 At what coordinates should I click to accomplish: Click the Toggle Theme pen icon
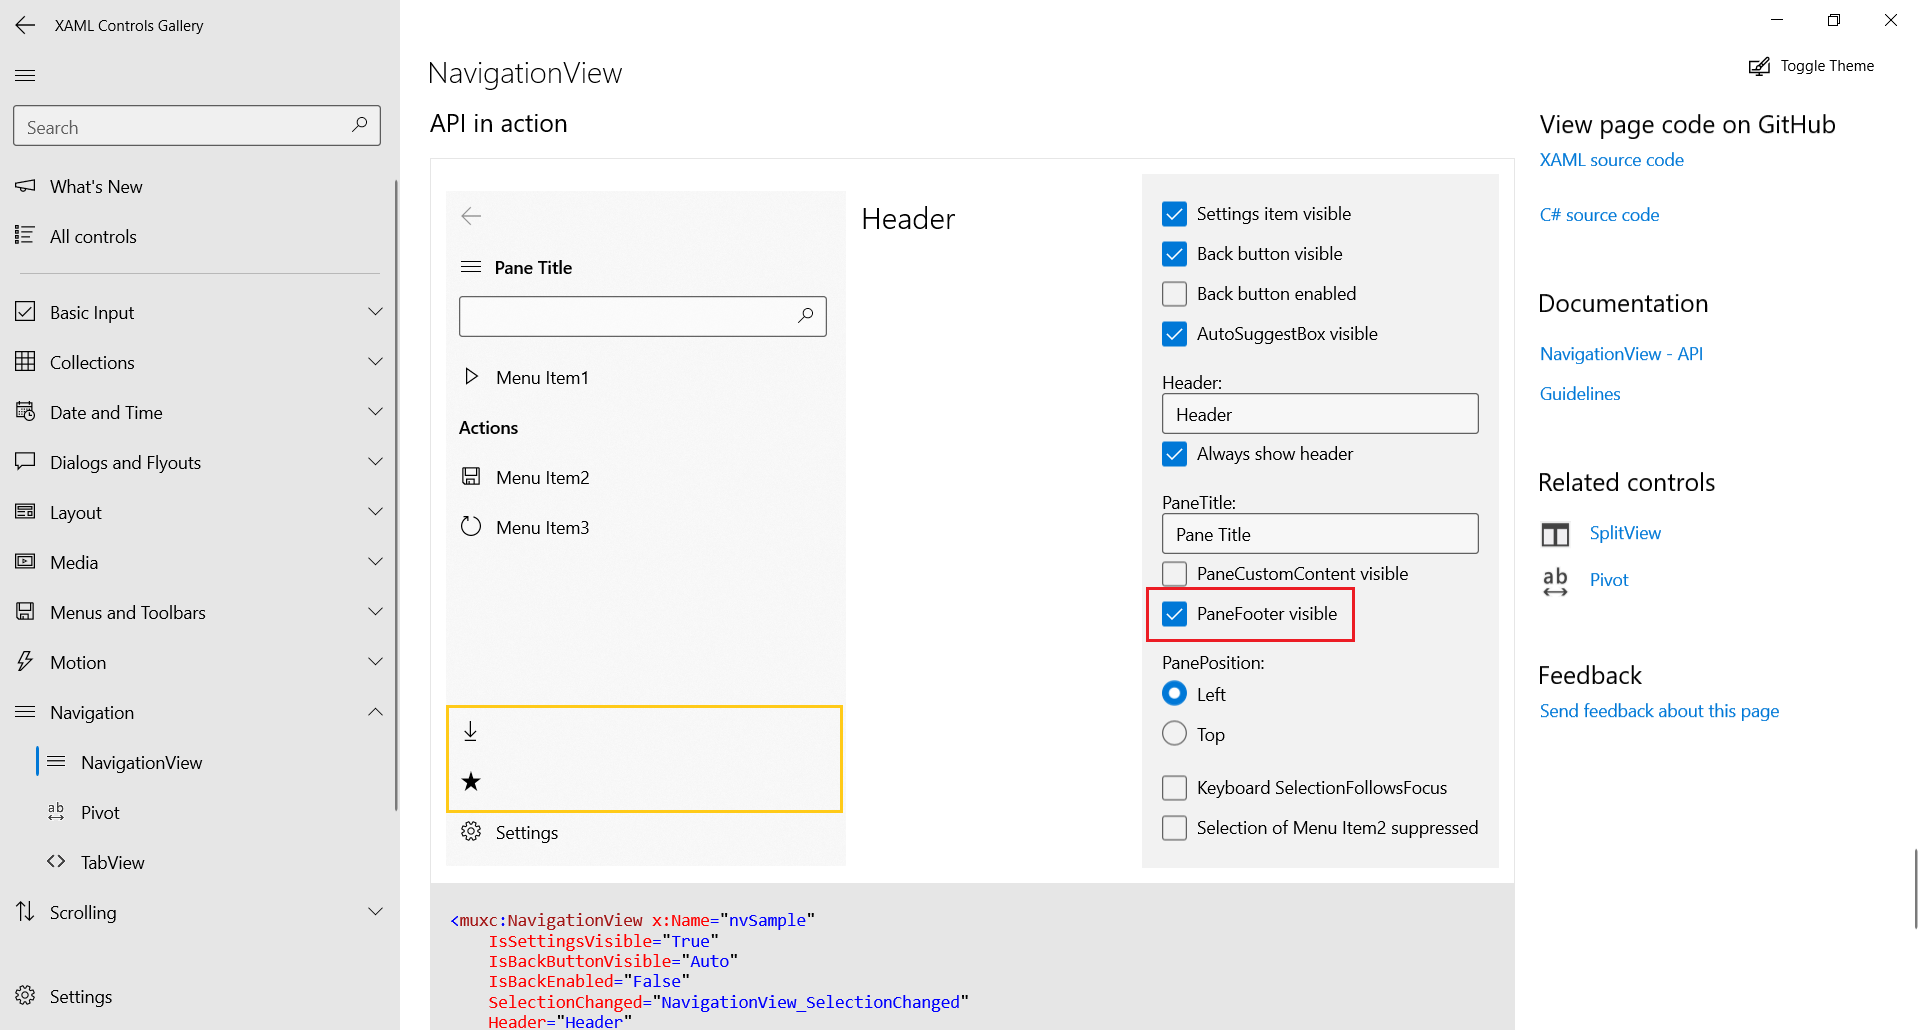(x=1759, y=66)
